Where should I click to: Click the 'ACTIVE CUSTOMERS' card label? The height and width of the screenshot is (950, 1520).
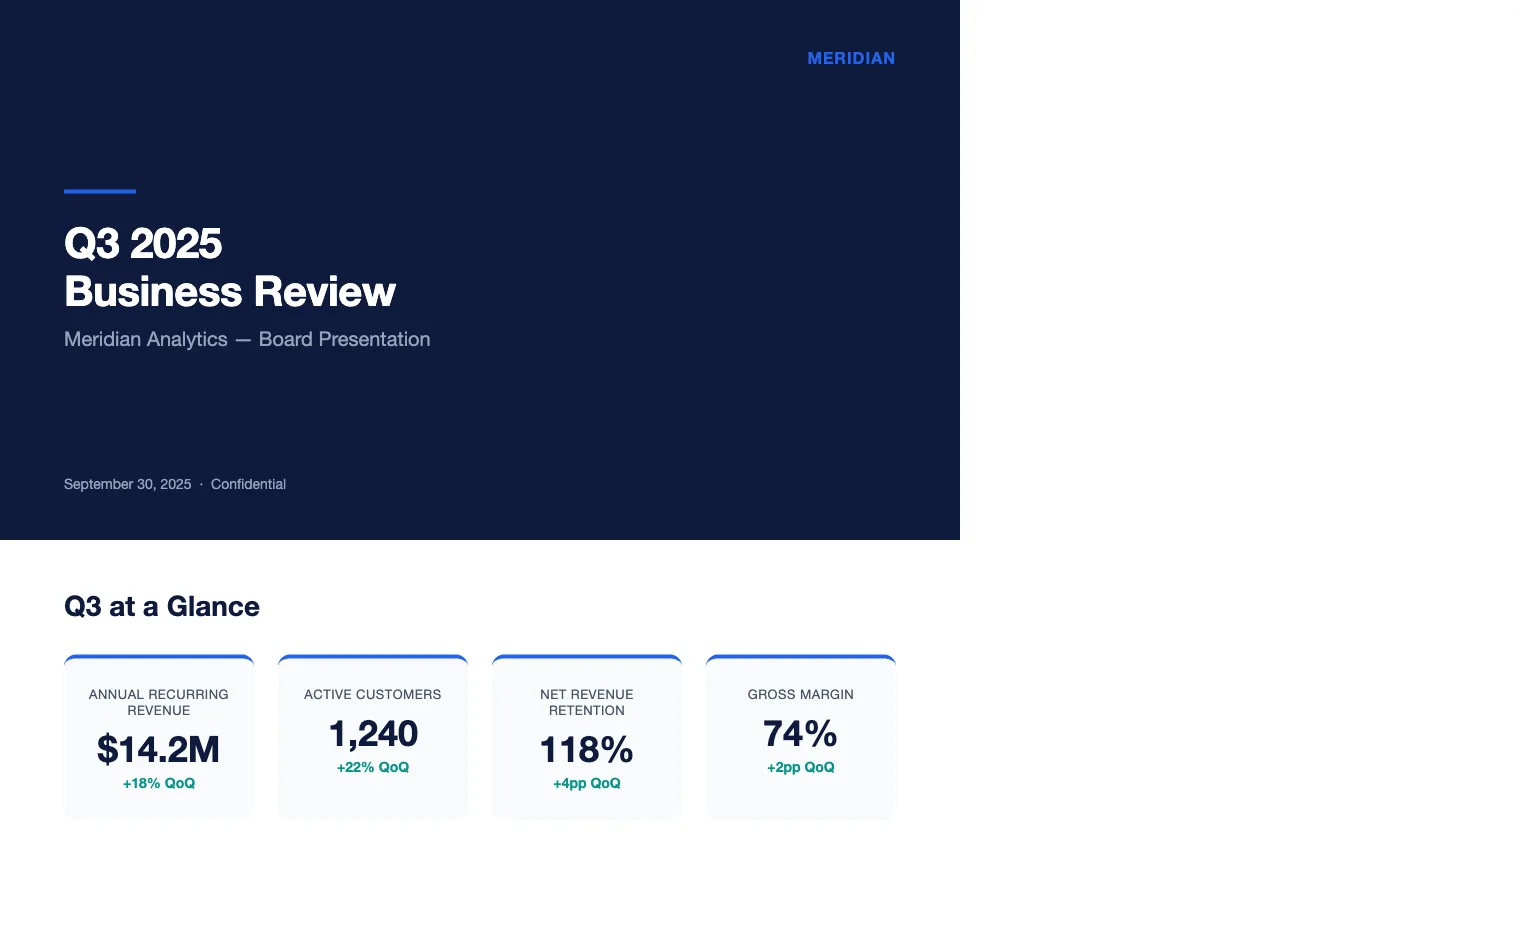tap(373, 694)
